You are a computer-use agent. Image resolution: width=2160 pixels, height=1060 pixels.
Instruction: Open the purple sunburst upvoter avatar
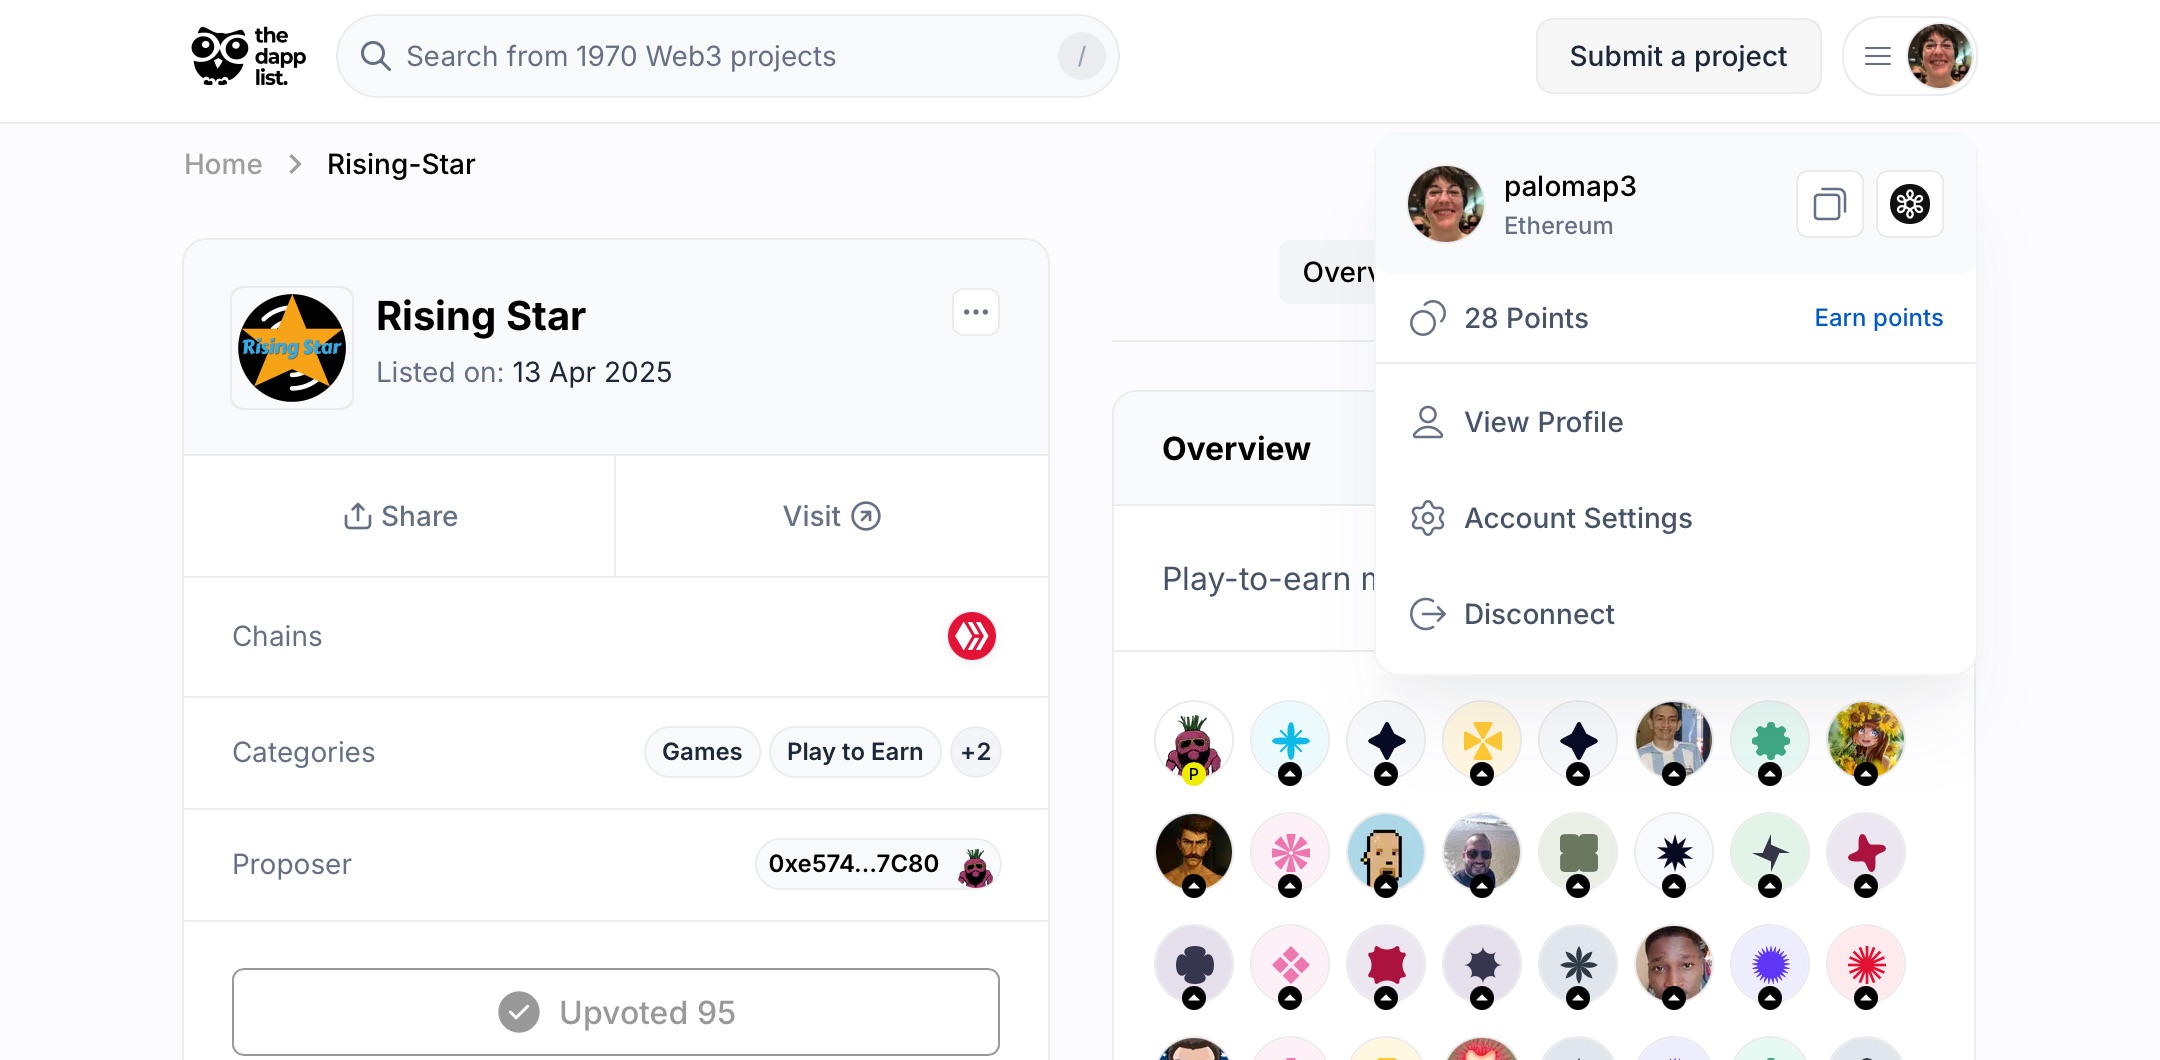point(1770,965)
